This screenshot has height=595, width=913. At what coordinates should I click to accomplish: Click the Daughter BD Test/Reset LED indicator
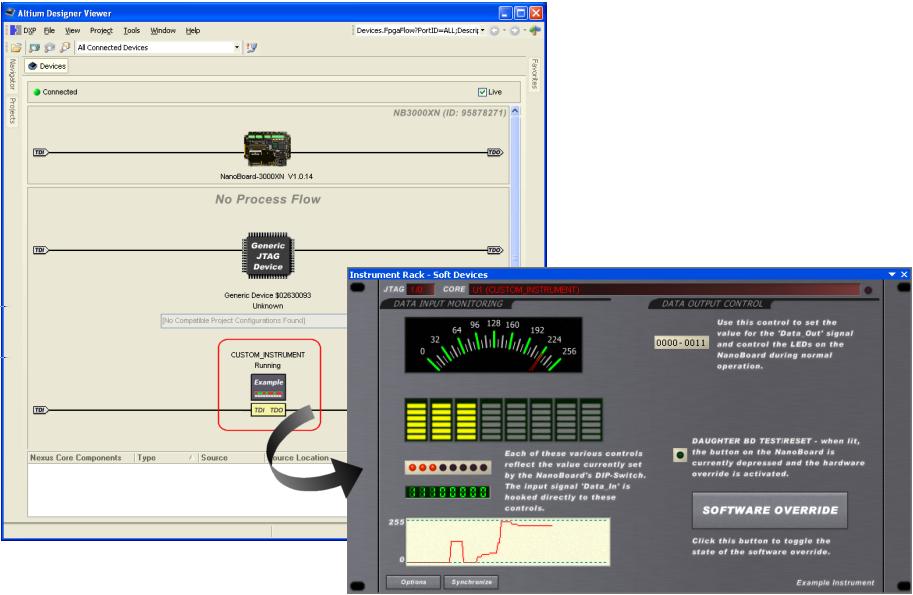coord(680,455)
